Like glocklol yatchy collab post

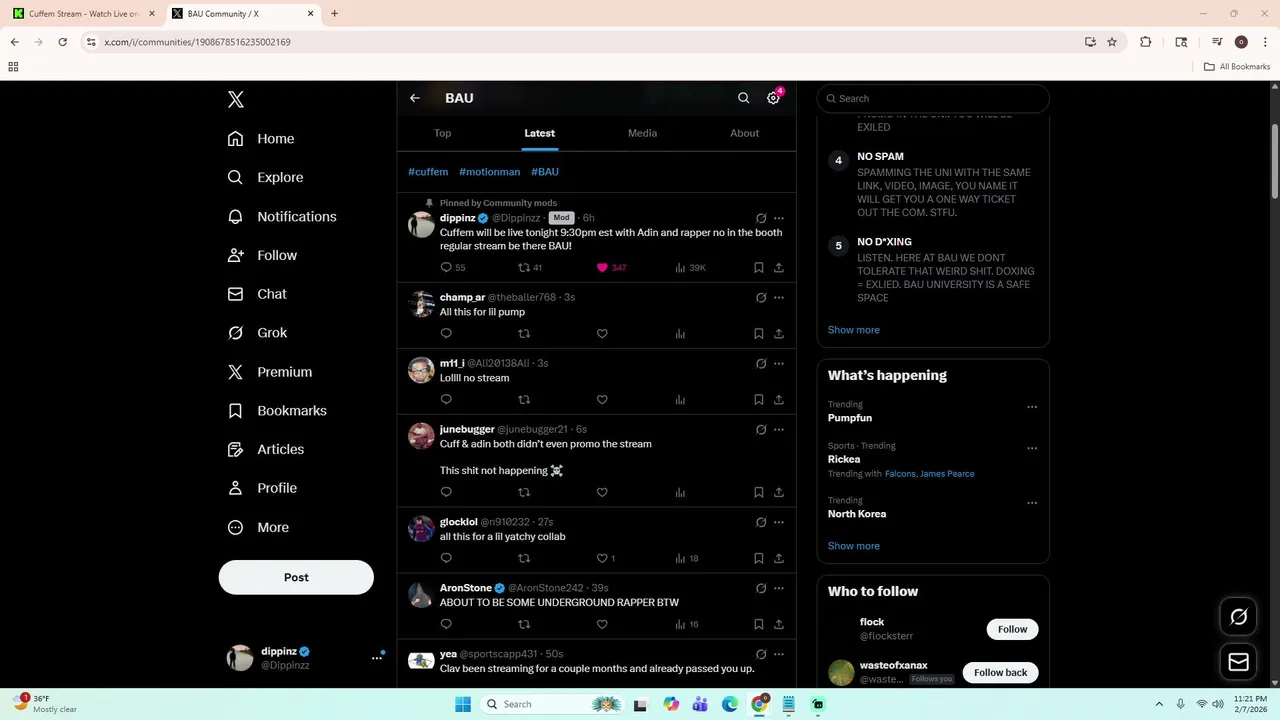[602, 558]
